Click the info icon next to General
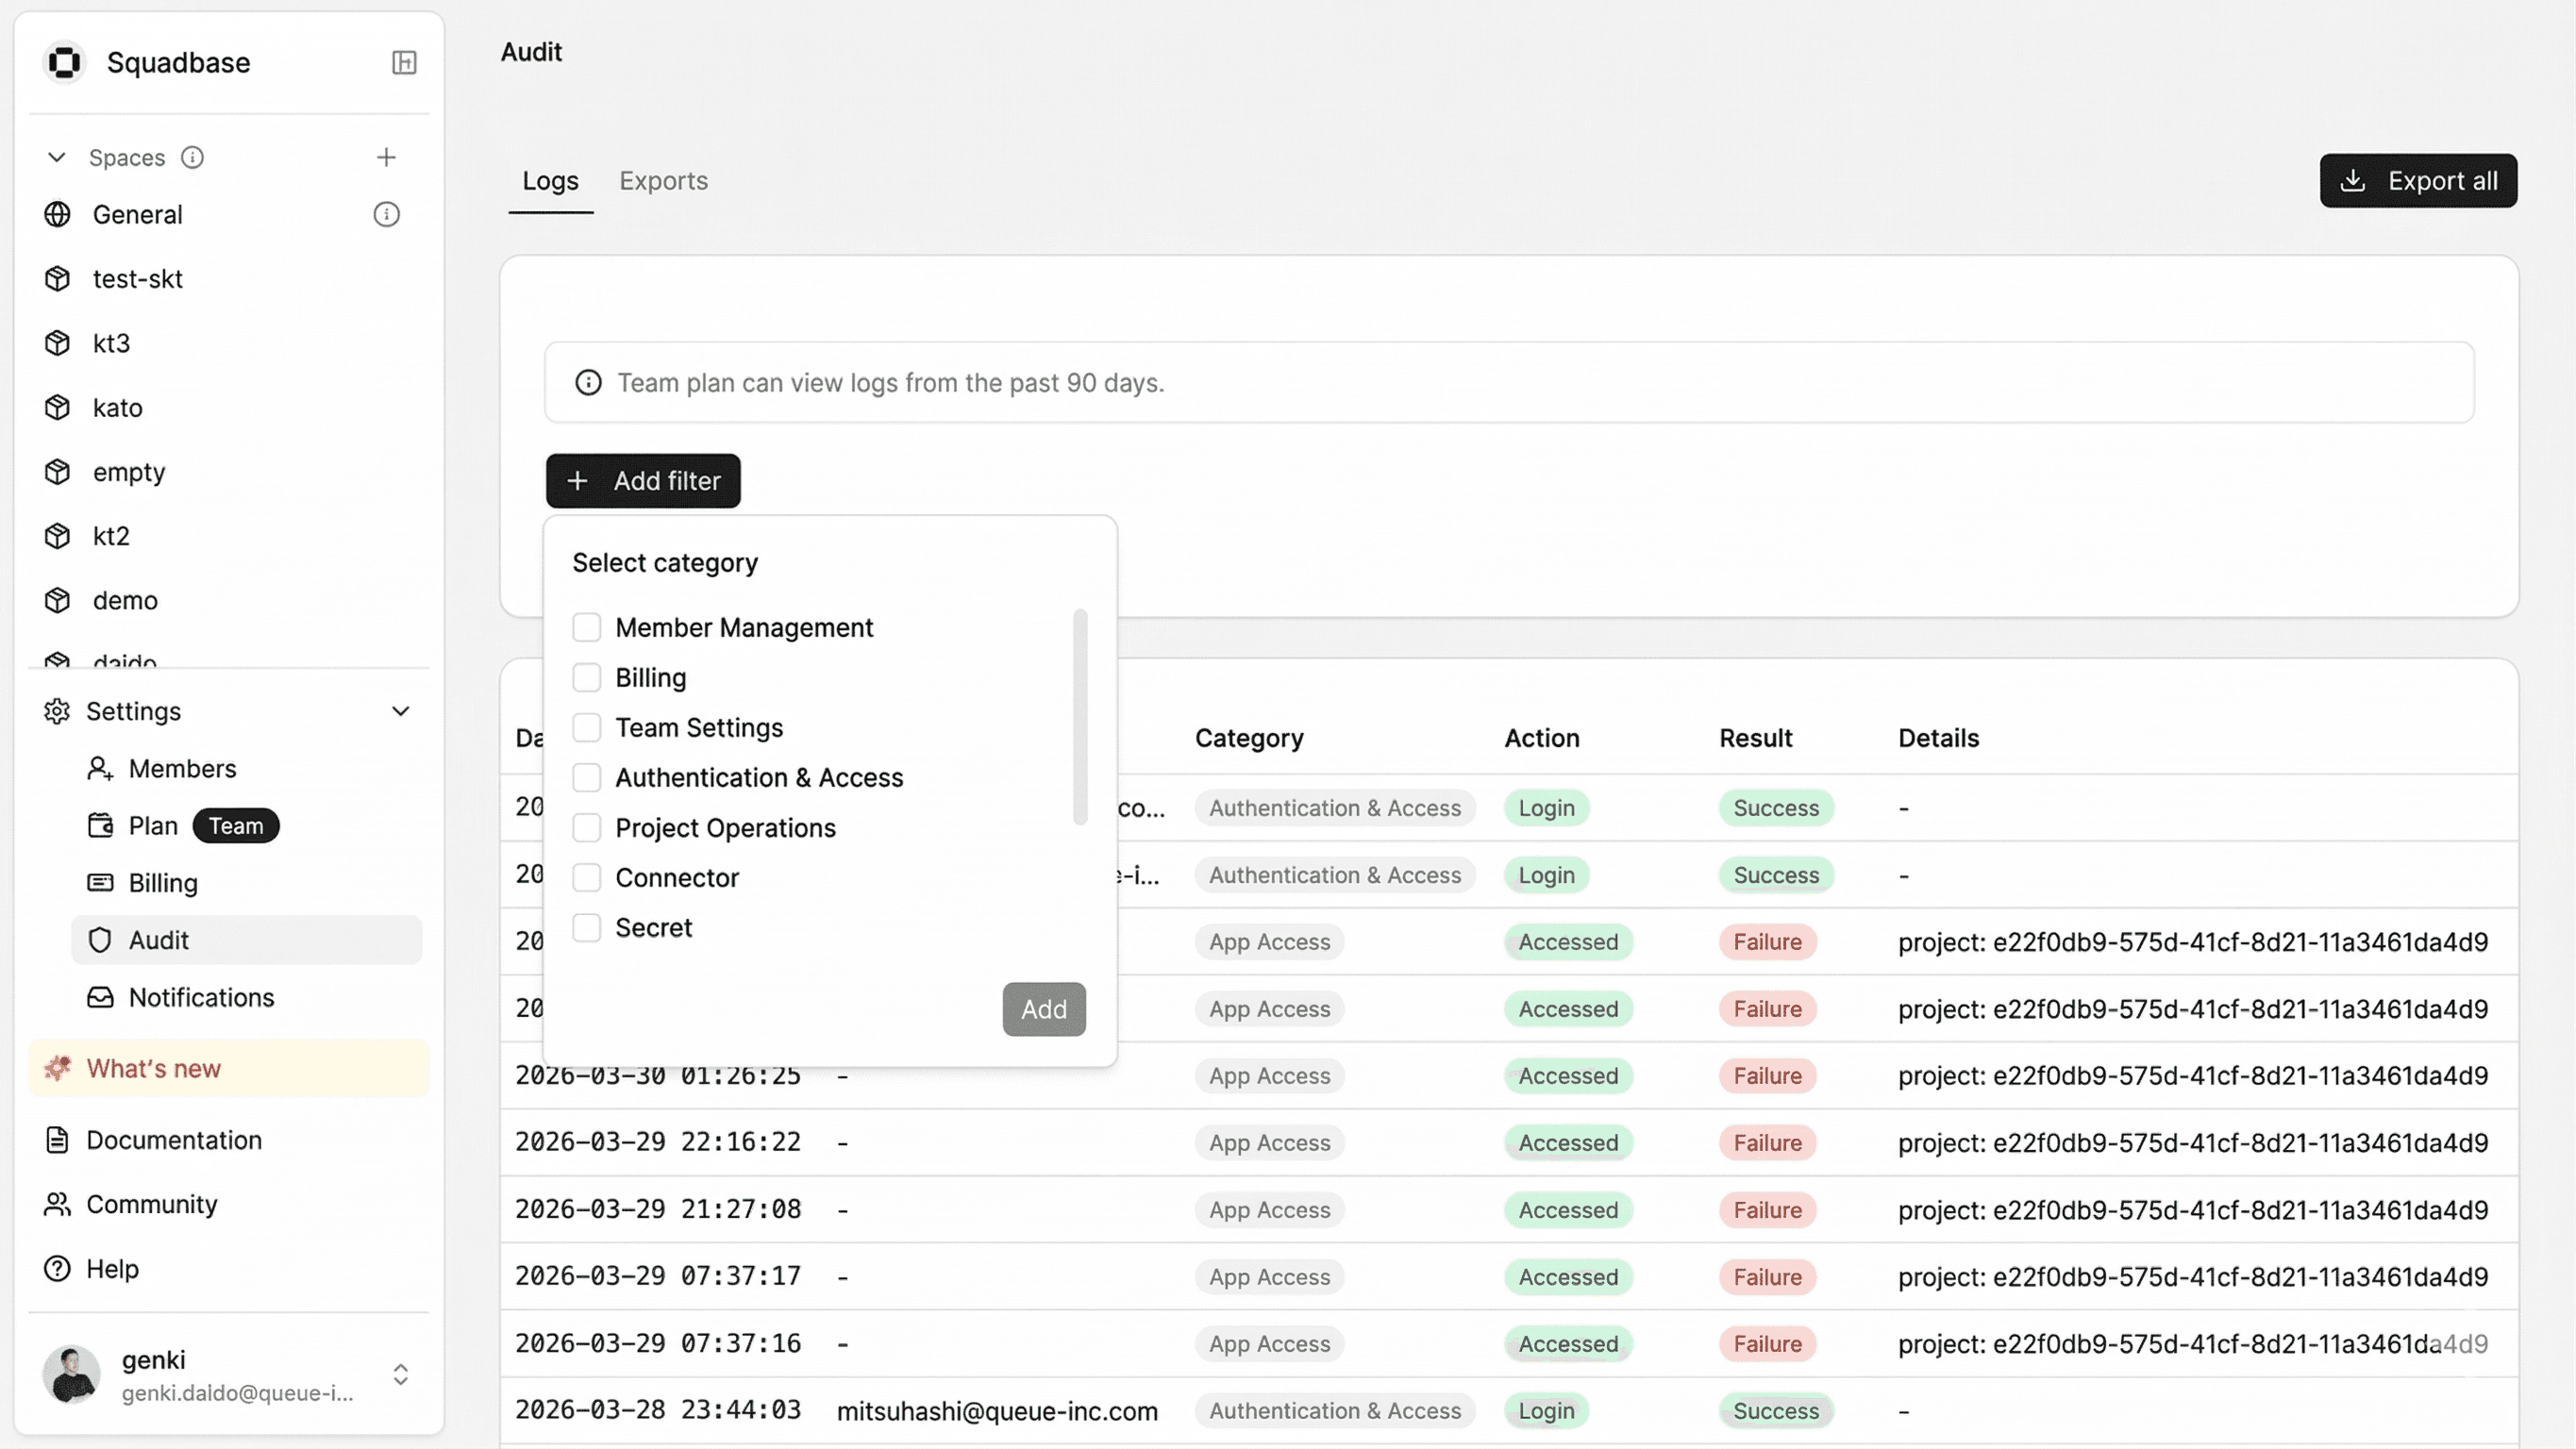The image size is (2576, 1449). (386, 214)
